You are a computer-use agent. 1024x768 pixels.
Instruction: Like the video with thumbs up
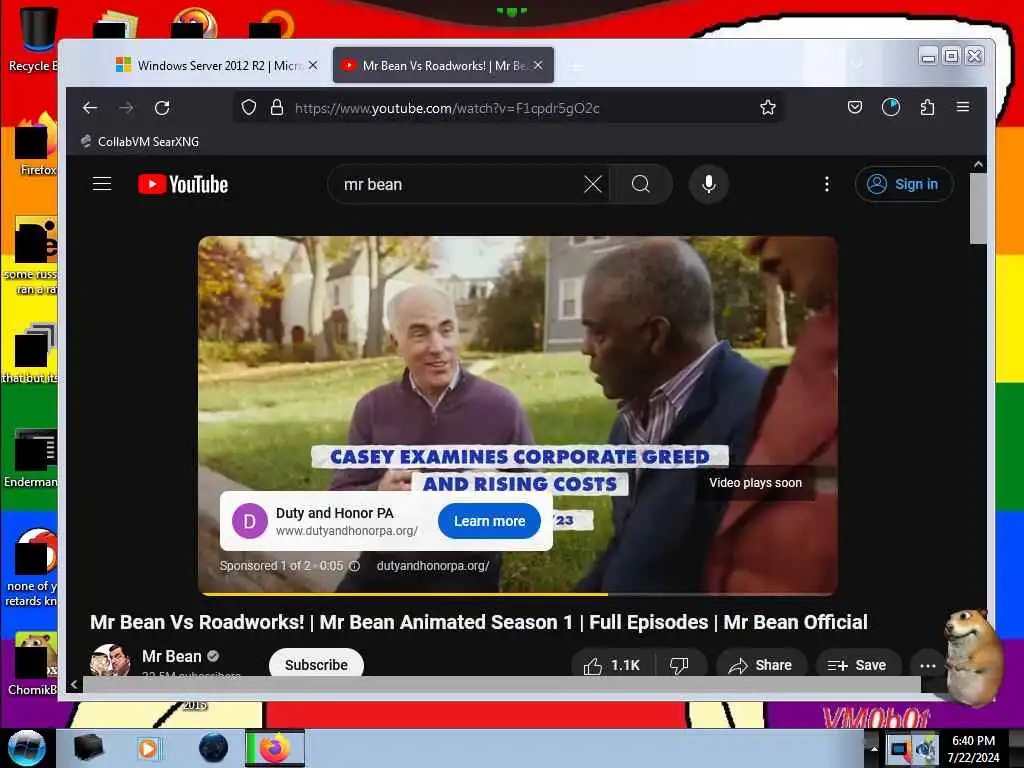[612, 665]
